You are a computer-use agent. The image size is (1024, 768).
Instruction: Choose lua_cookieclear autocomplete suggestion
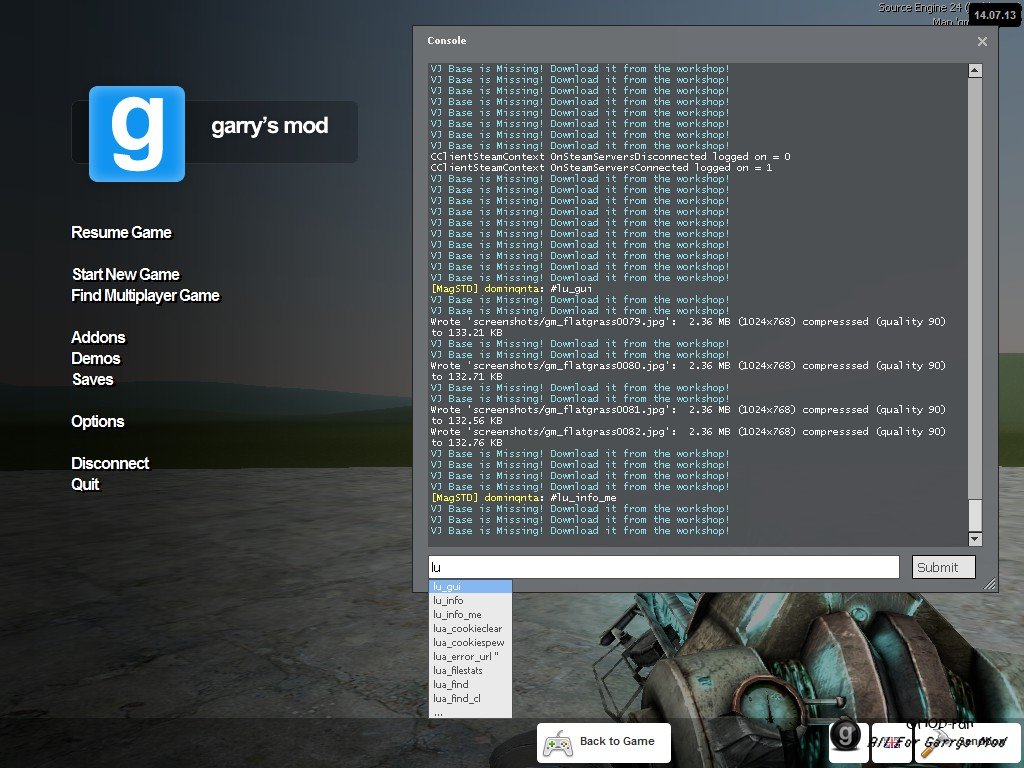click(470, 628)
